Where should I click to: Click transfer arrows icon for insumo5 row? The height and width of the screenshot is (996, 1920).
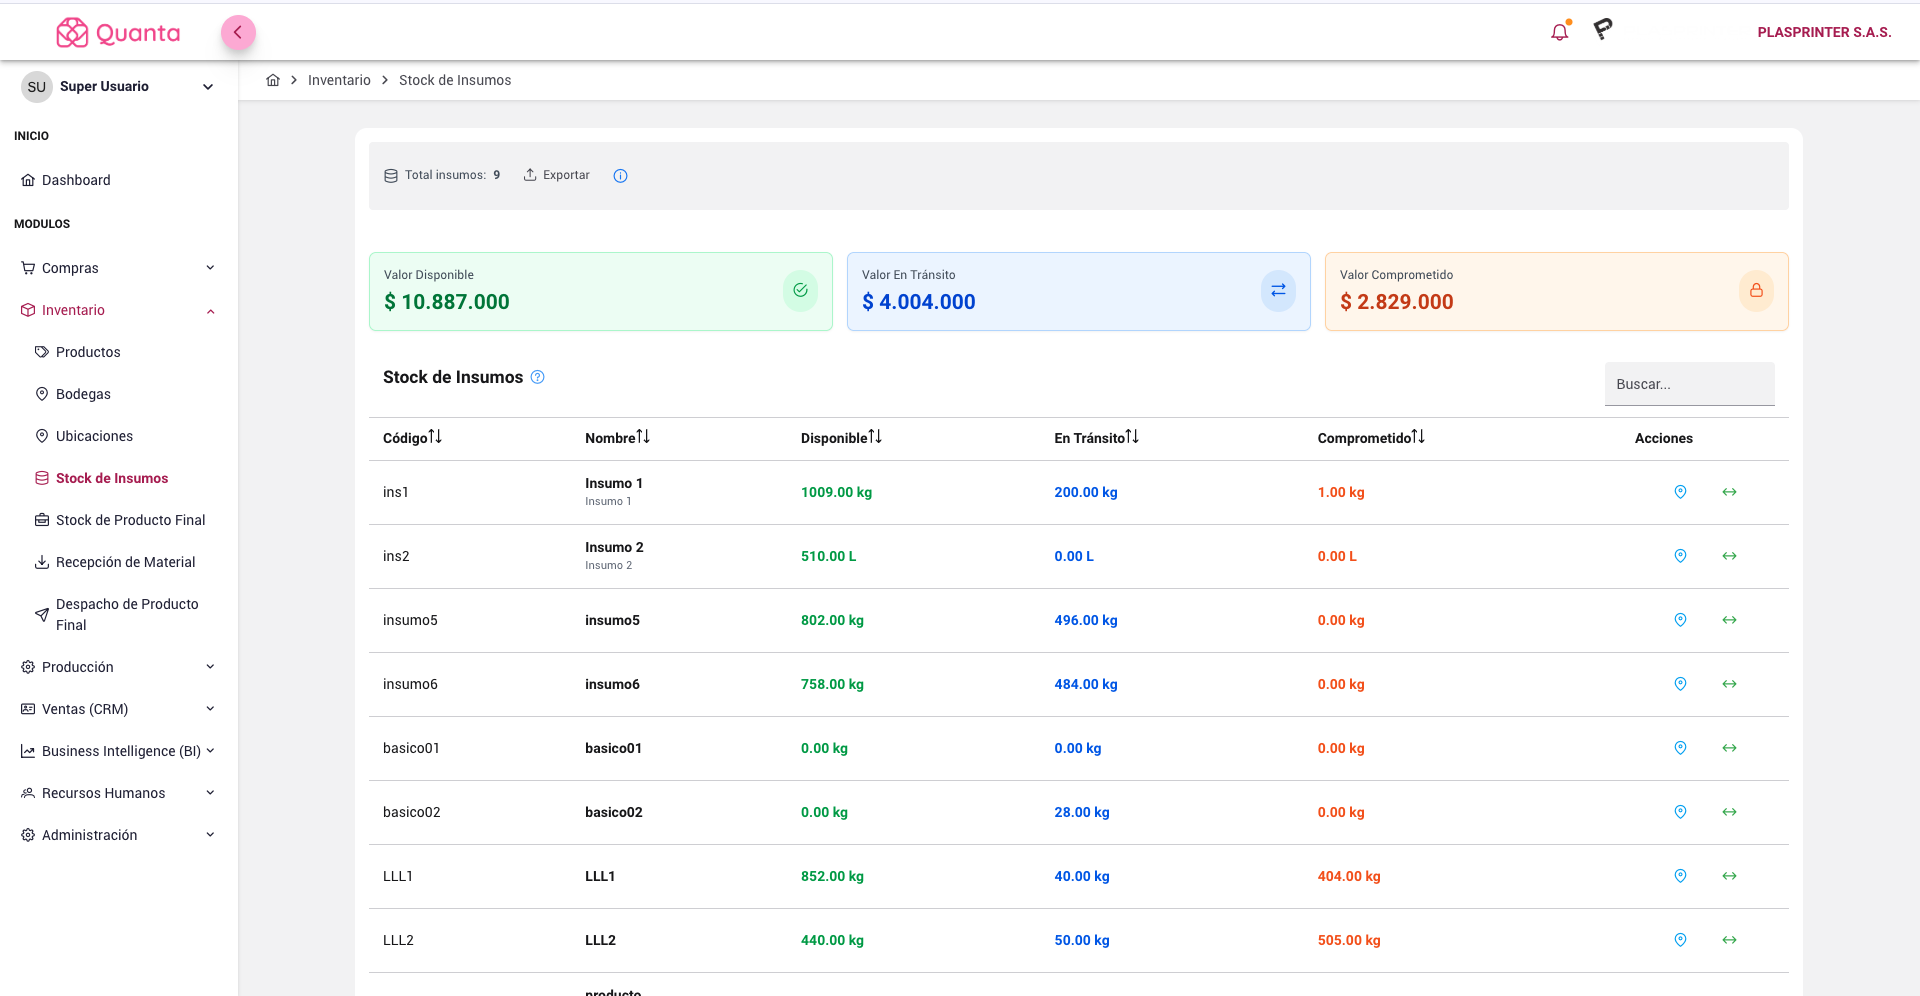coord(1729,620)
